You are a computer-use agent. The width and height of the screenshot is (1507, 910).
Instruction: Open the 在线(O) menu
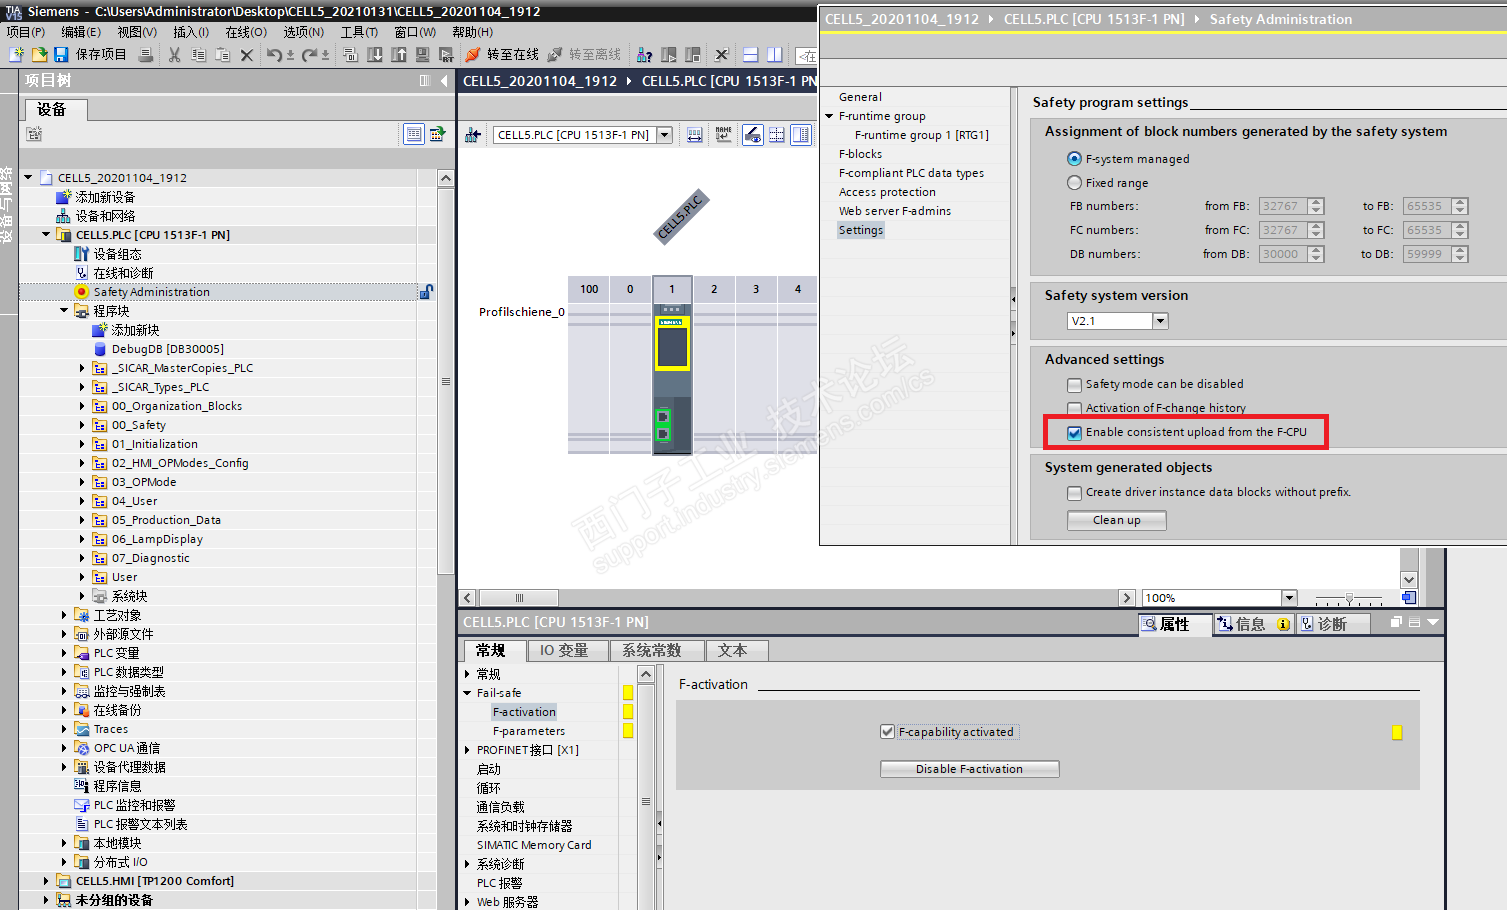click(246, 32)
